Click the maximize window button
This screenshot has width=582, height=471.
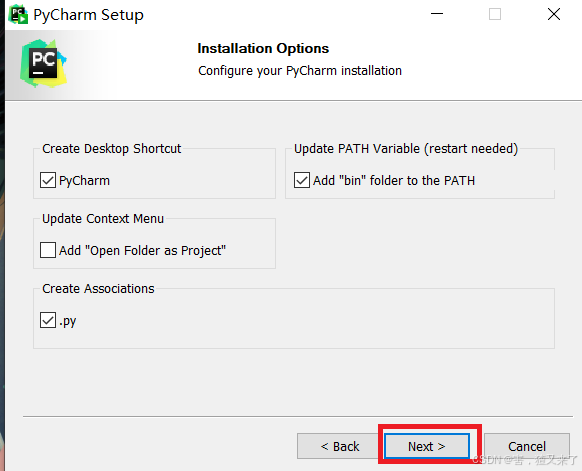click(x=495, y=14)
